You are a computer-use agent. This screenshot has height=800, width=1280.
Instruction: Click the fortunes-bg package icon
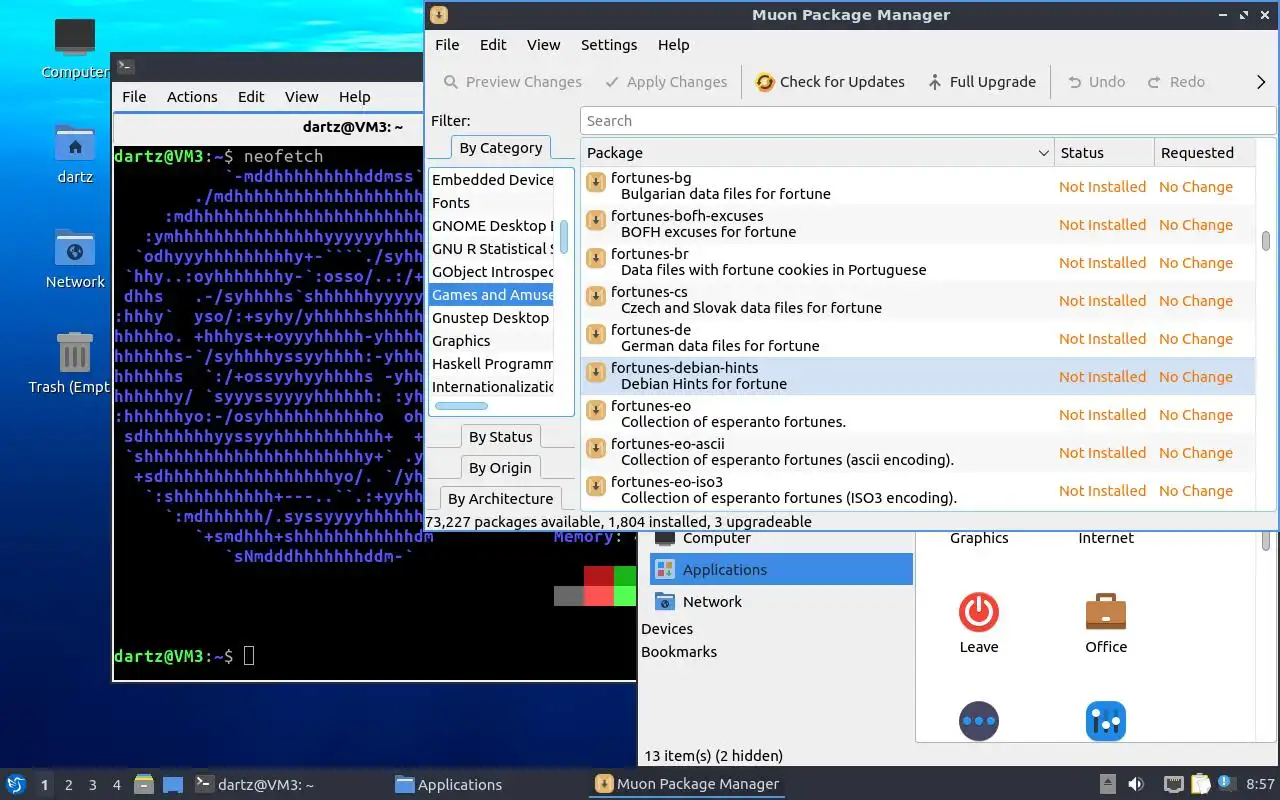pos(596,182)
